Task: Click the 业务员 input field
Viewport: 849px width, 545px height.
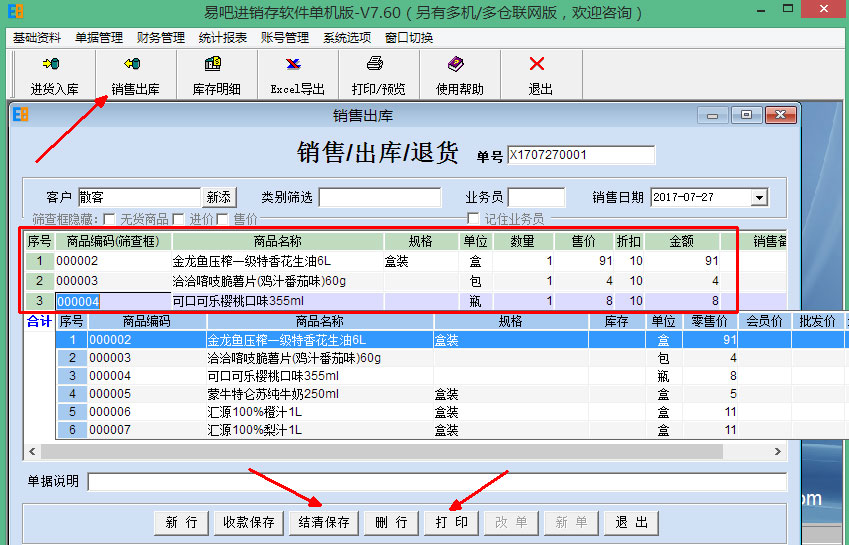Action: [537, 198]
